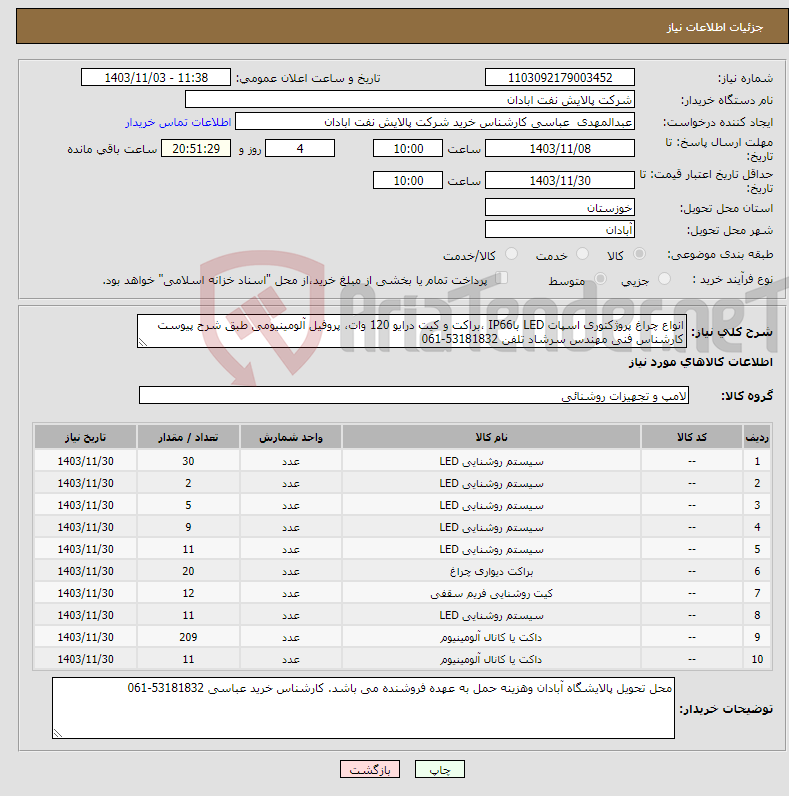This screenshot has width=789, height=796.
Task: Click کیت روشنایی فریم سقفی item name
Action: click(x=491, y=593)
